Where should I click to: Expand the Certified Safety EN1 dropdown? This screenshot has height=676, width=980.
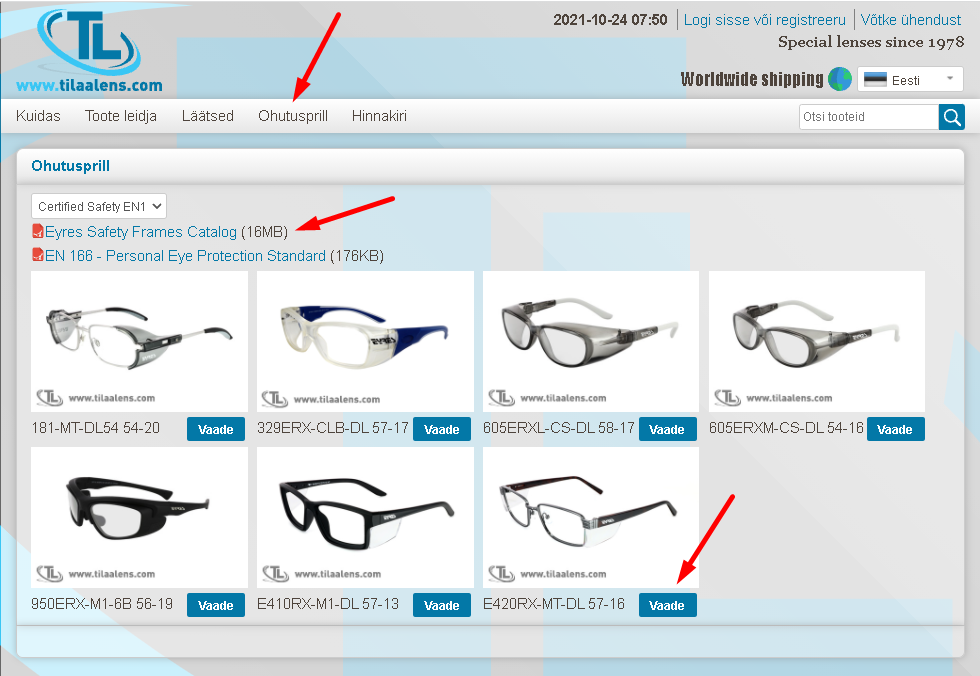click(x=99, y=206)
